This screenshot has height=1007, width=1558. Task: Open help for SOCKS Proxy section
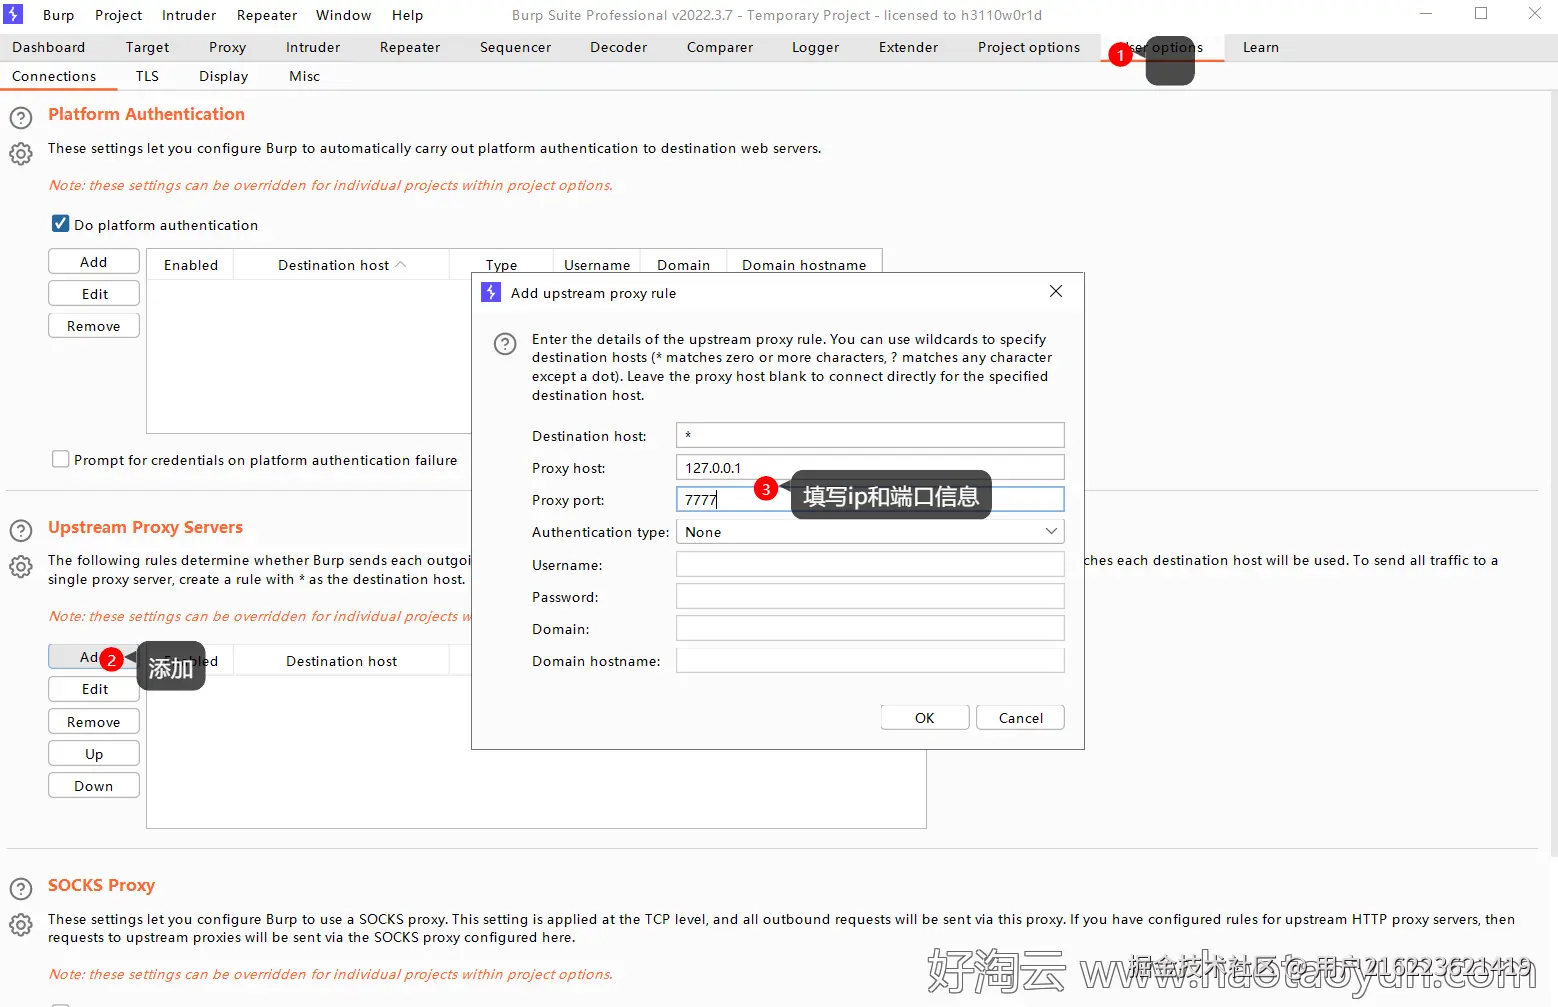[x=21, y=889]
